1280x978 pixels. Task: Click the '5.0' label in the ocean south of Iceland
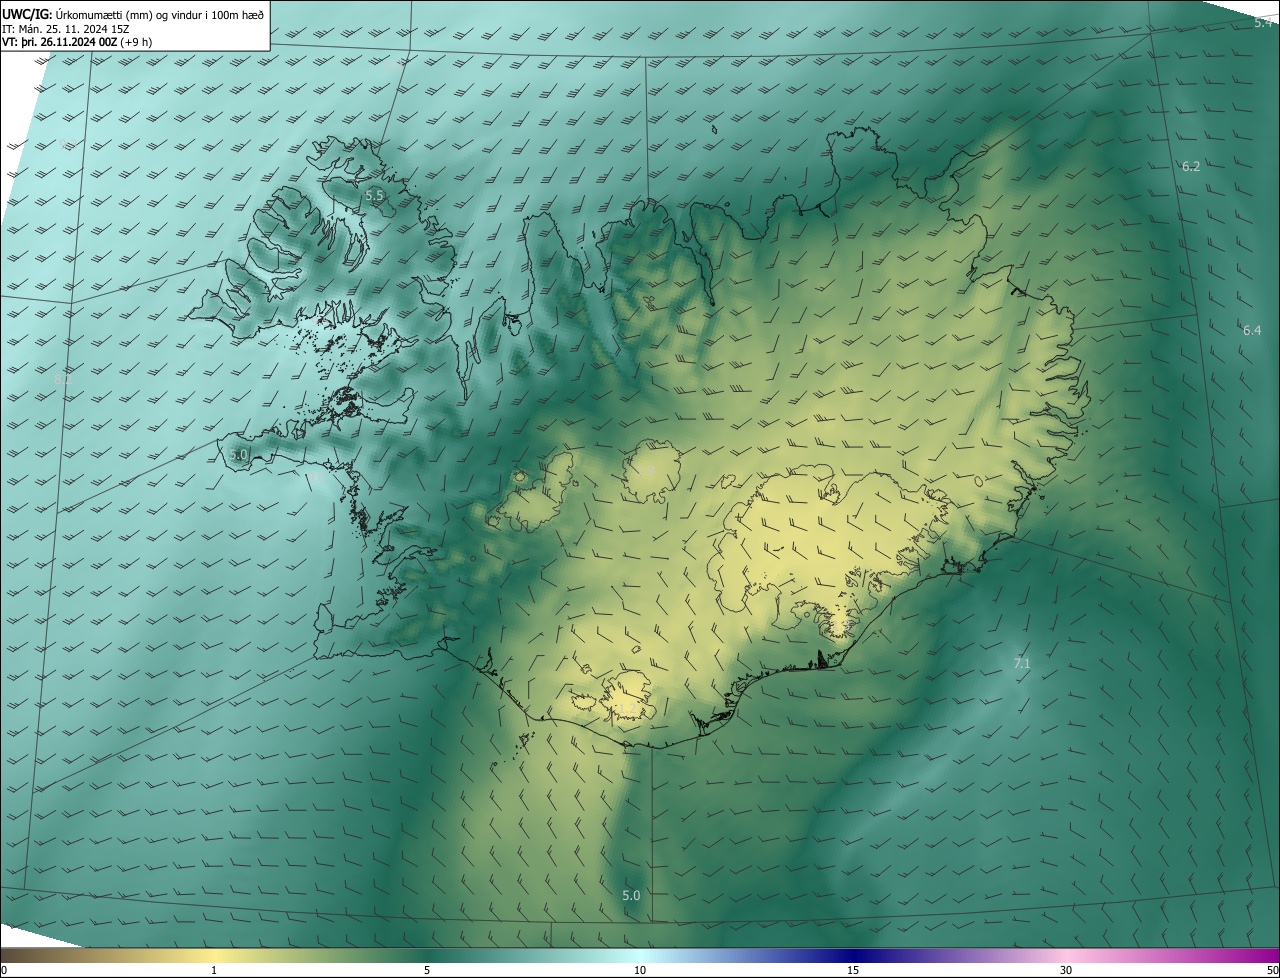coord(631,895)
